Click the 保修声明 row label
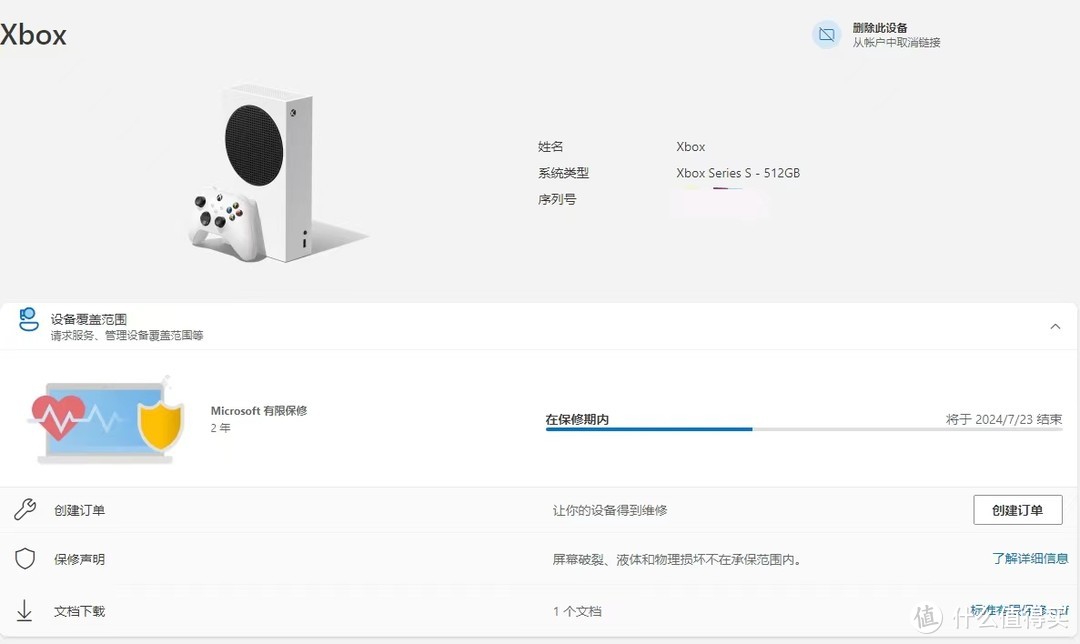Viewport: 1080px width, 644px height. point(79,559)
